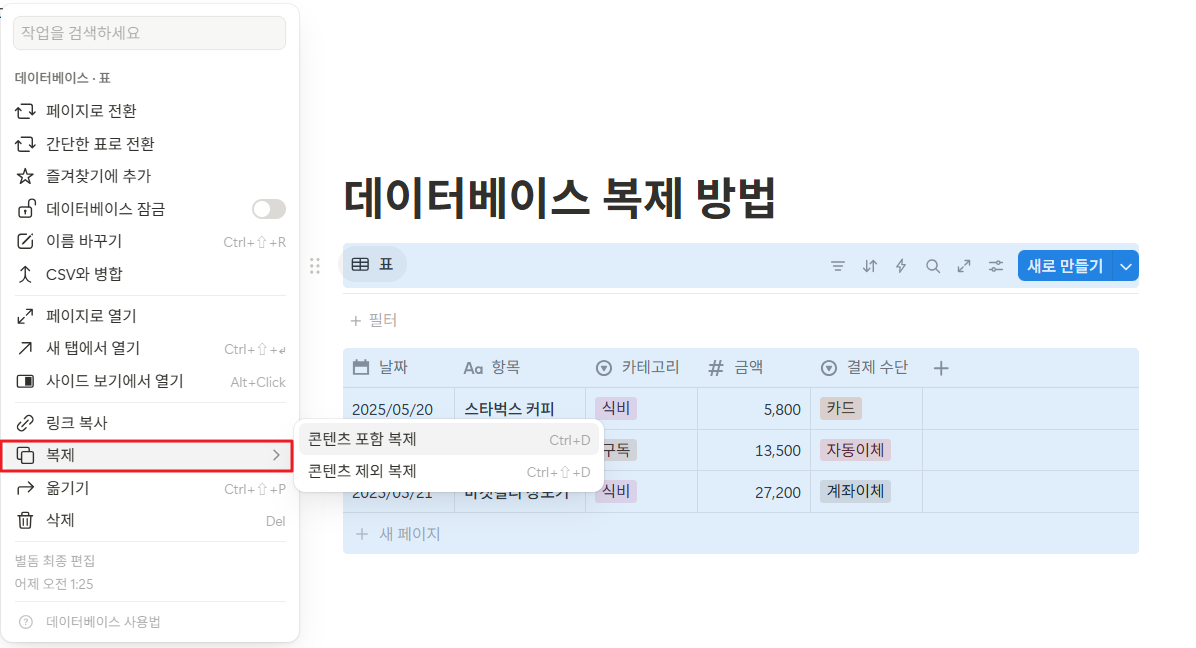Click the task search input field

tap(149, 33)
